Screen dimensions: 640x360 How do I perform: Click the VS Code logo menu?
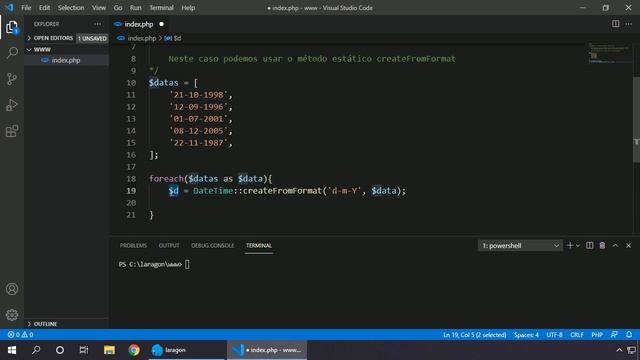[9, 8]
